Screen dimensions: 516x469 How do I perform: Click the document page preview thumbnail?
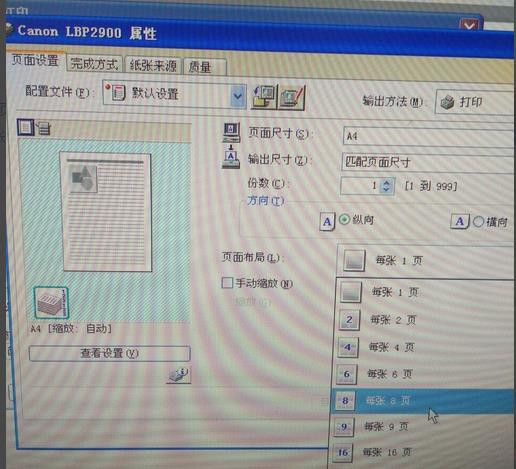pyautogui.click(x=106, y=212)
